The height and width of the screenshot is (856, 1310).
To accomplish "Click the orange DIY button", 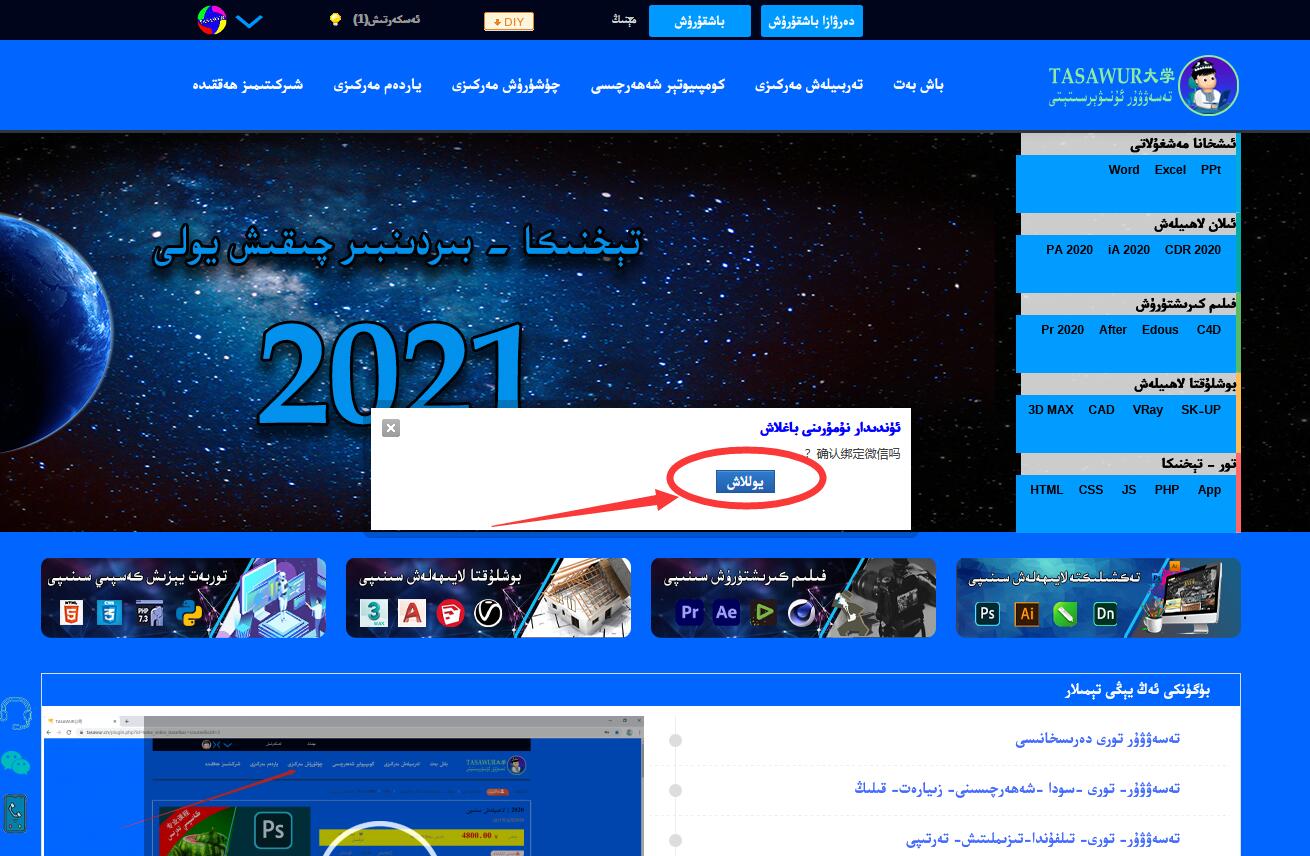I will pyautogui.click(x=509, y=22).
